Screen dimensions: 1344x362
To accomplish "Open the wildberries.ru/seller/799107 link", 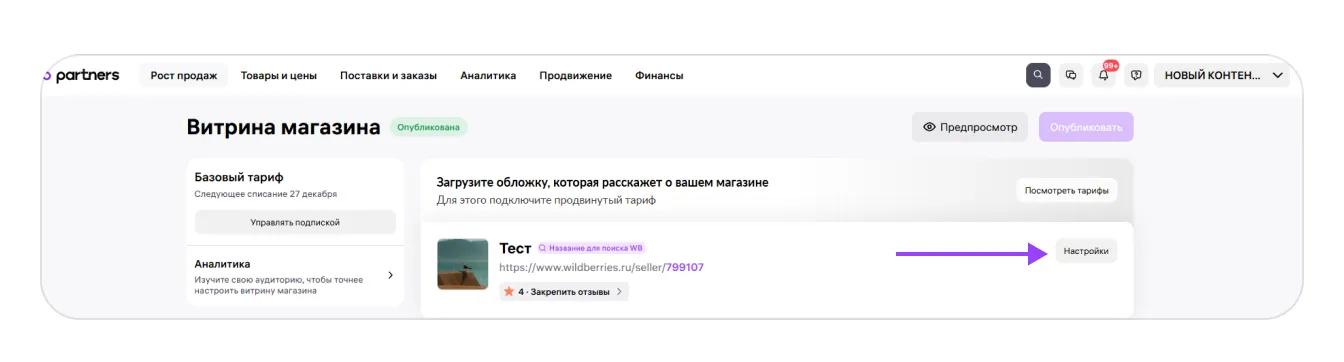I will (x=601, y=267).
